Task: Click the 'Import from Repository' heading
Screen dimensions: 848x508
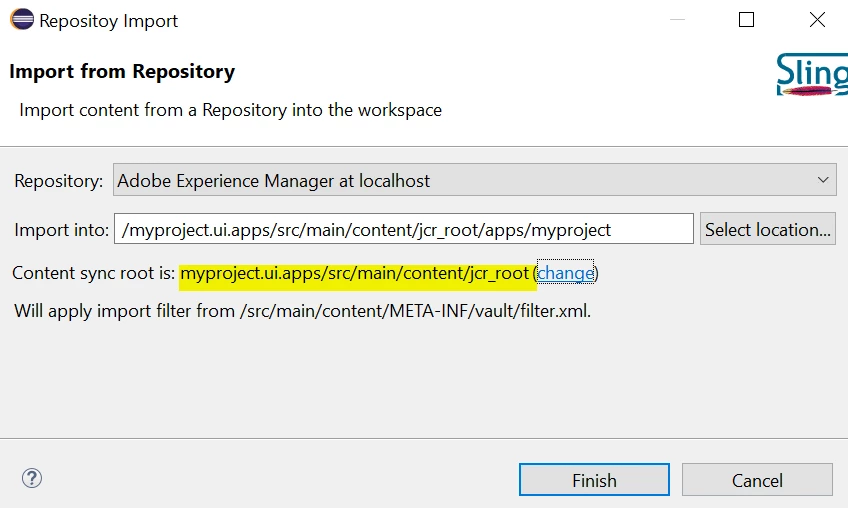Action: click(x=122, y=71)
